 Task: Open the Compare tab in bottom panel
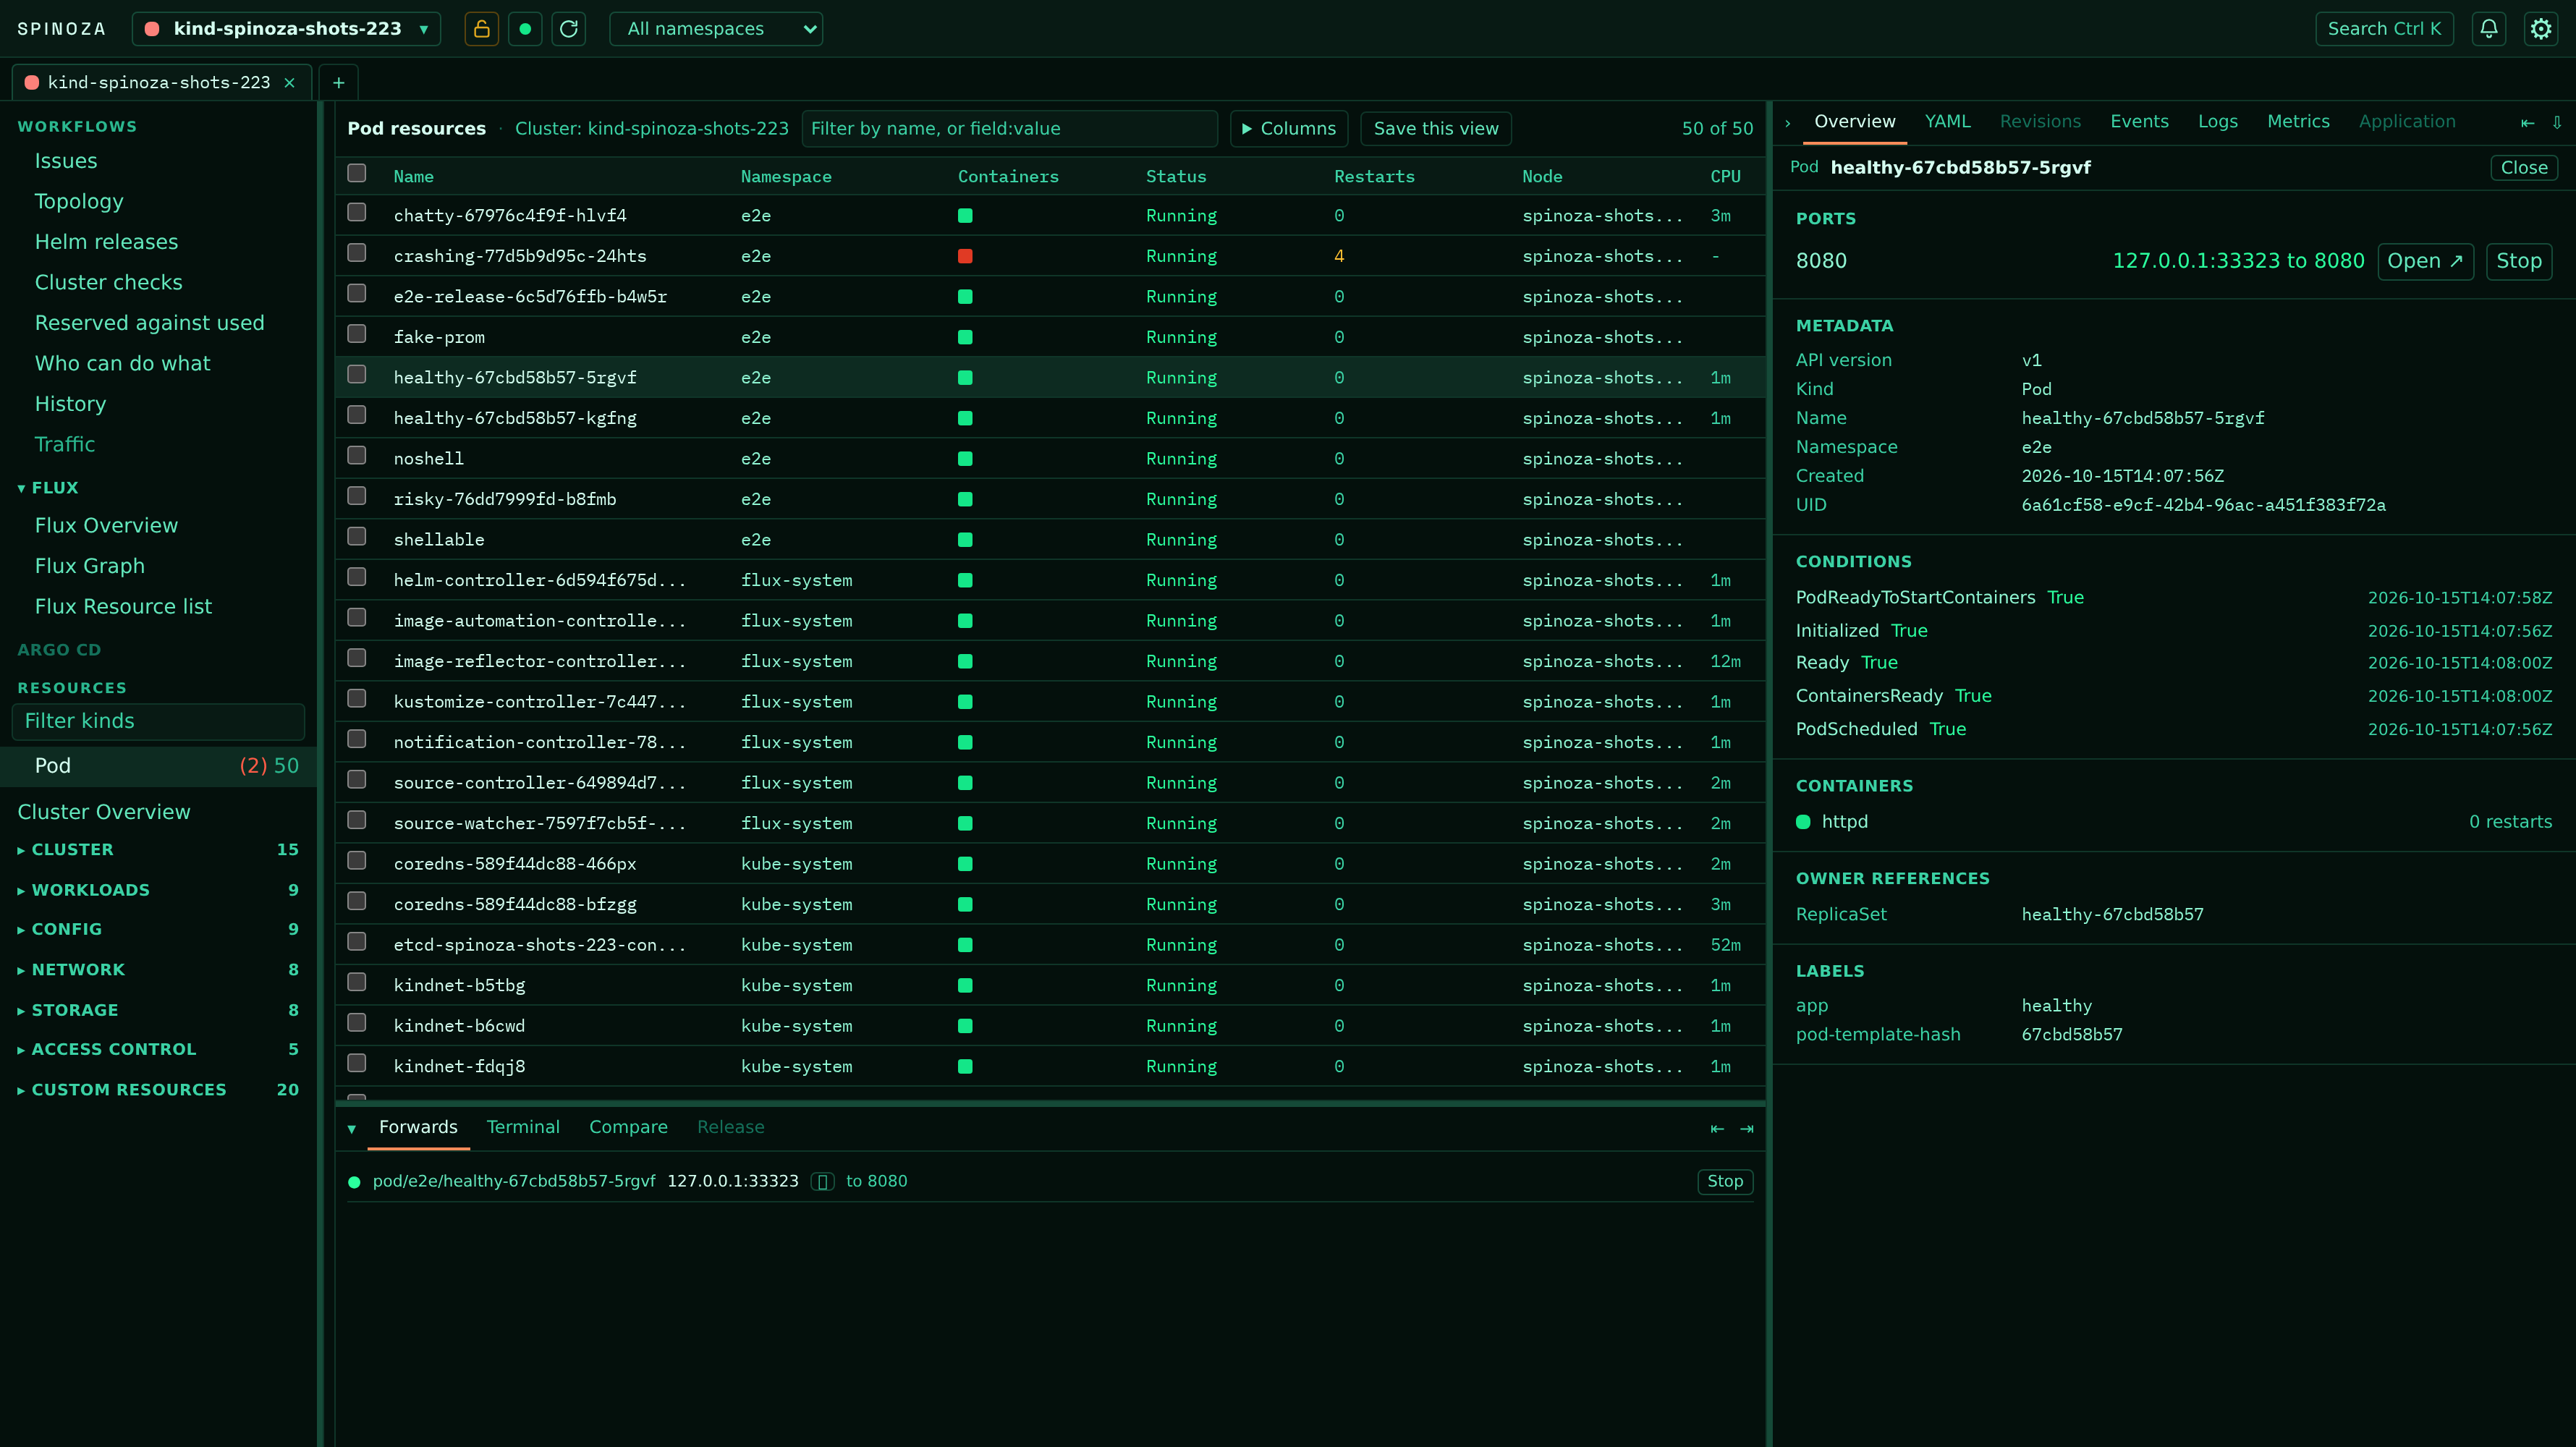pyautogui.click(x=628, y=1127)
